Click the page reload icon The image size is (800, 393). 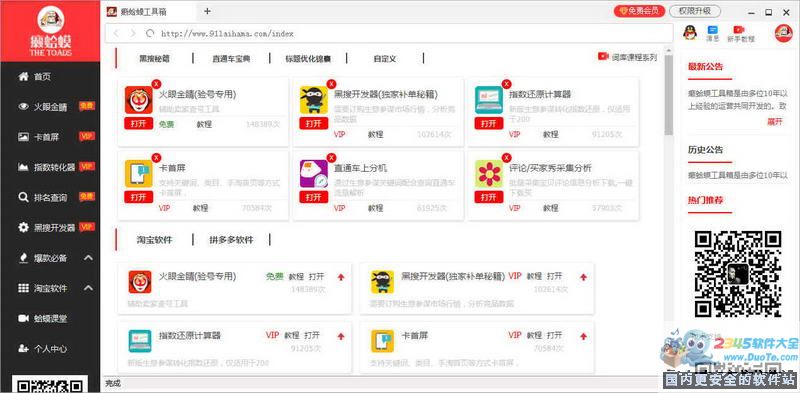[149, 34]
